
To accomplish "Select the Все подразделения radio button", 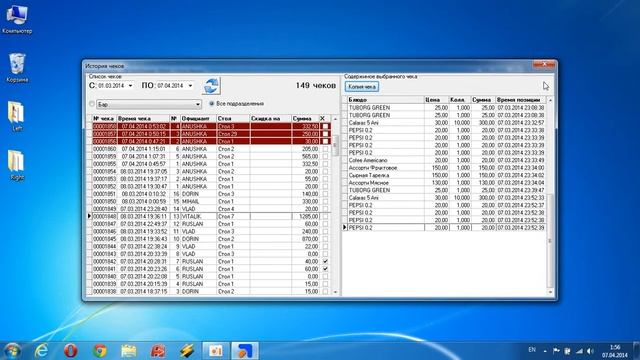I will [x=212, y=104].
